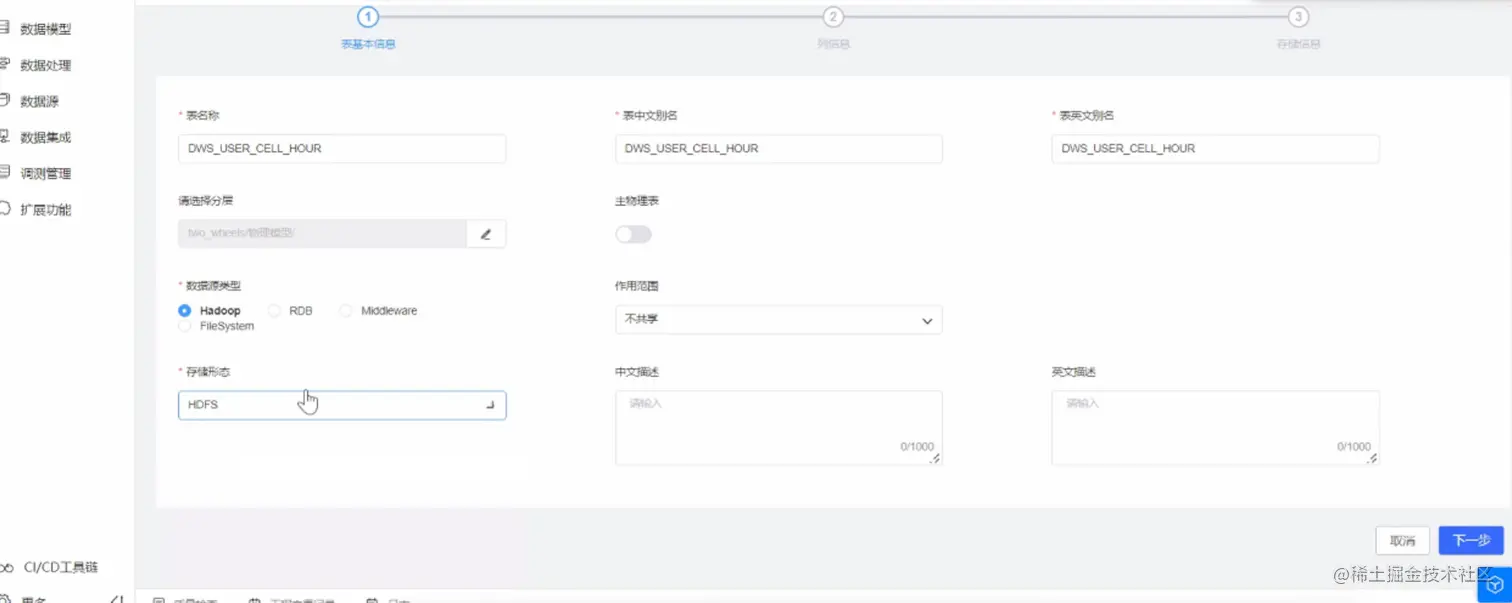
Task: Open 数据集成 in the sidebar
Action: [46, 138]
